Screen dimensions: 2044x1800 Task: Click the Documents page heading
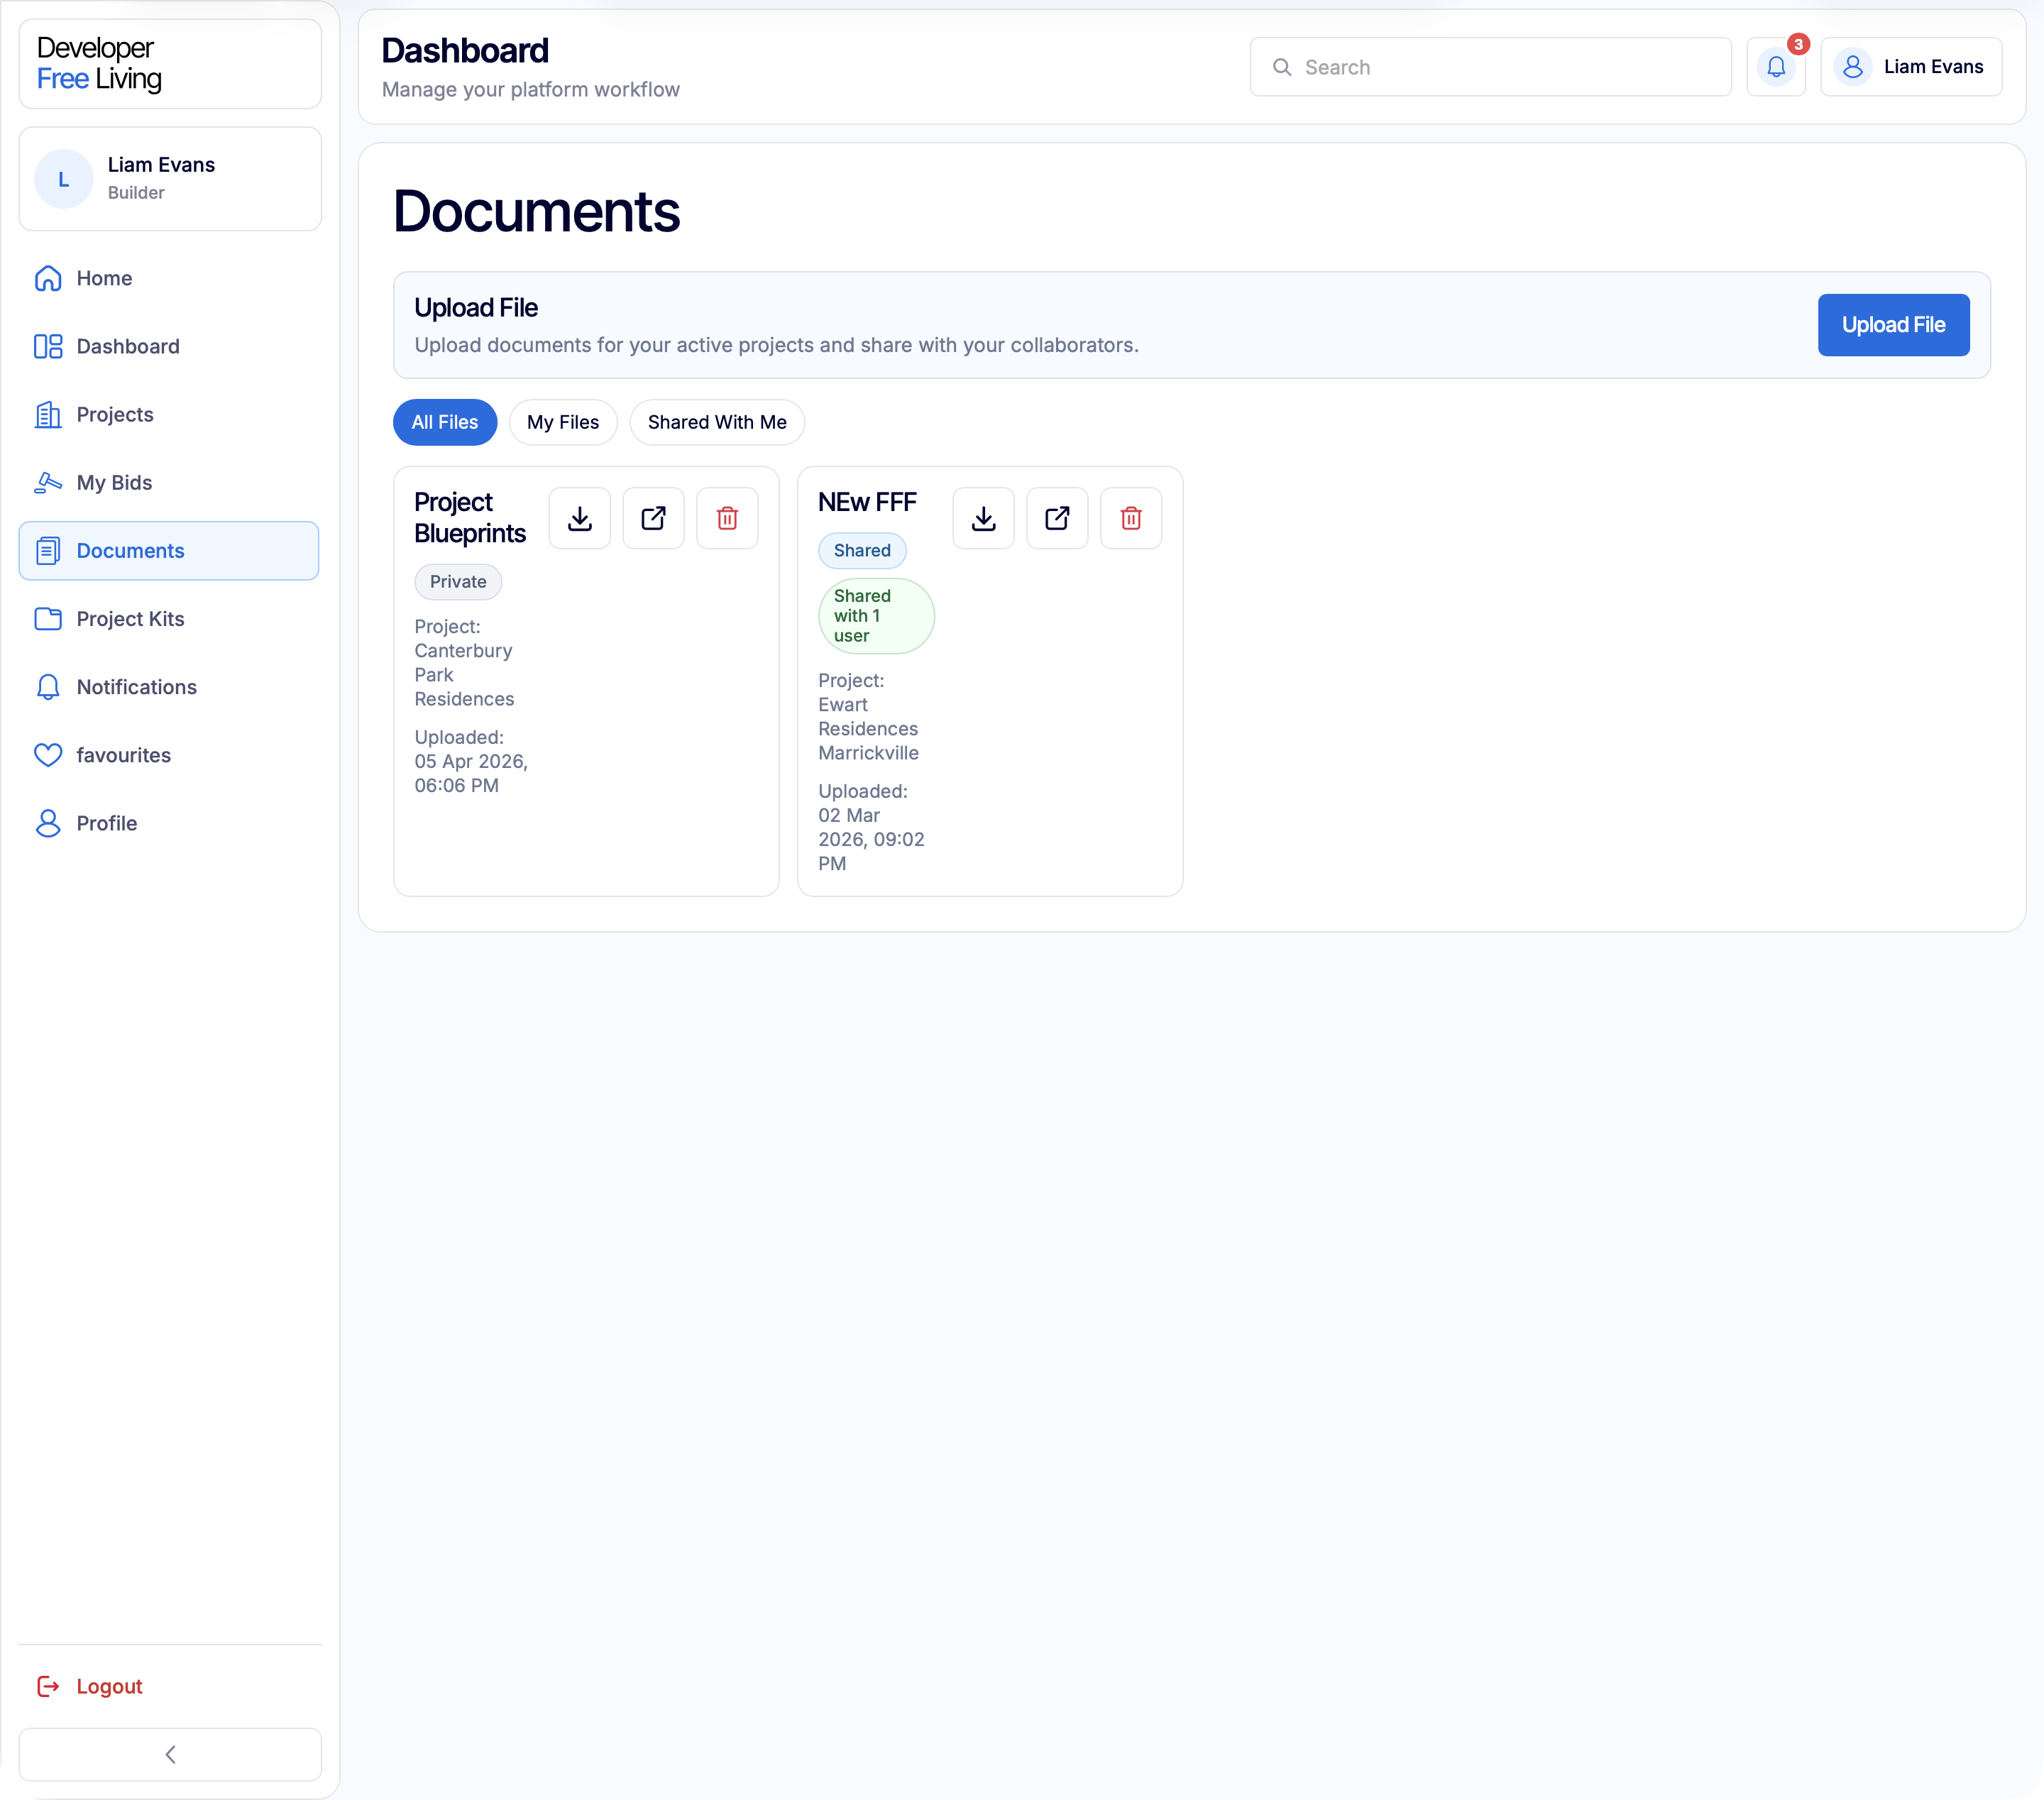(x=536, y=212)
